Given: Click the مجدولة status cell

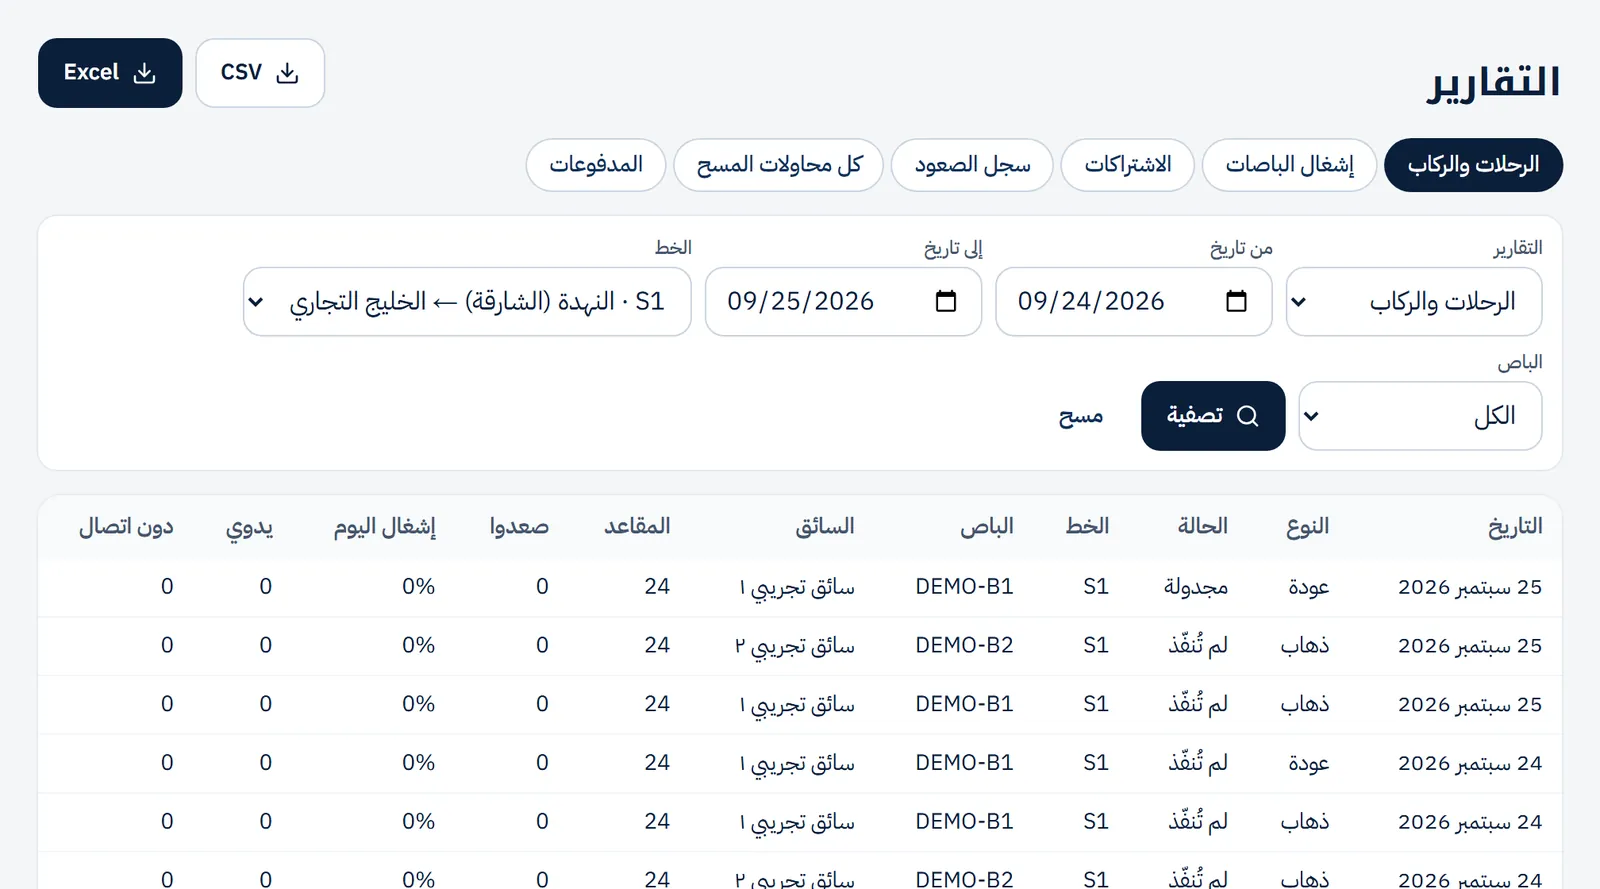Looking at the screenshot, I should [x=1196, y=587].
